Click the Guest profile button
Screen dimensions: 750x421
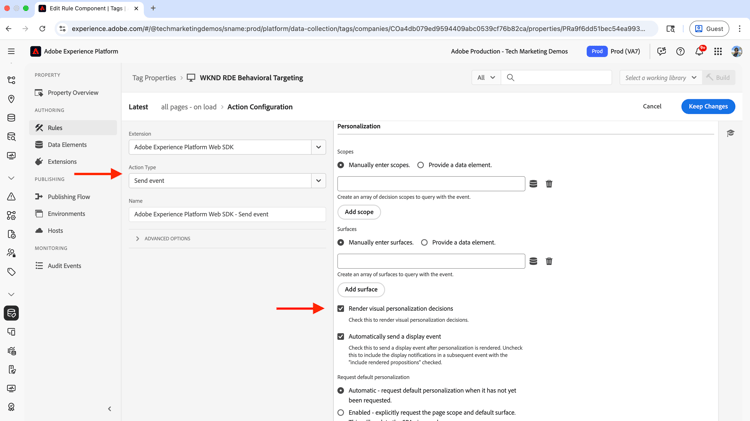(709, 29)
